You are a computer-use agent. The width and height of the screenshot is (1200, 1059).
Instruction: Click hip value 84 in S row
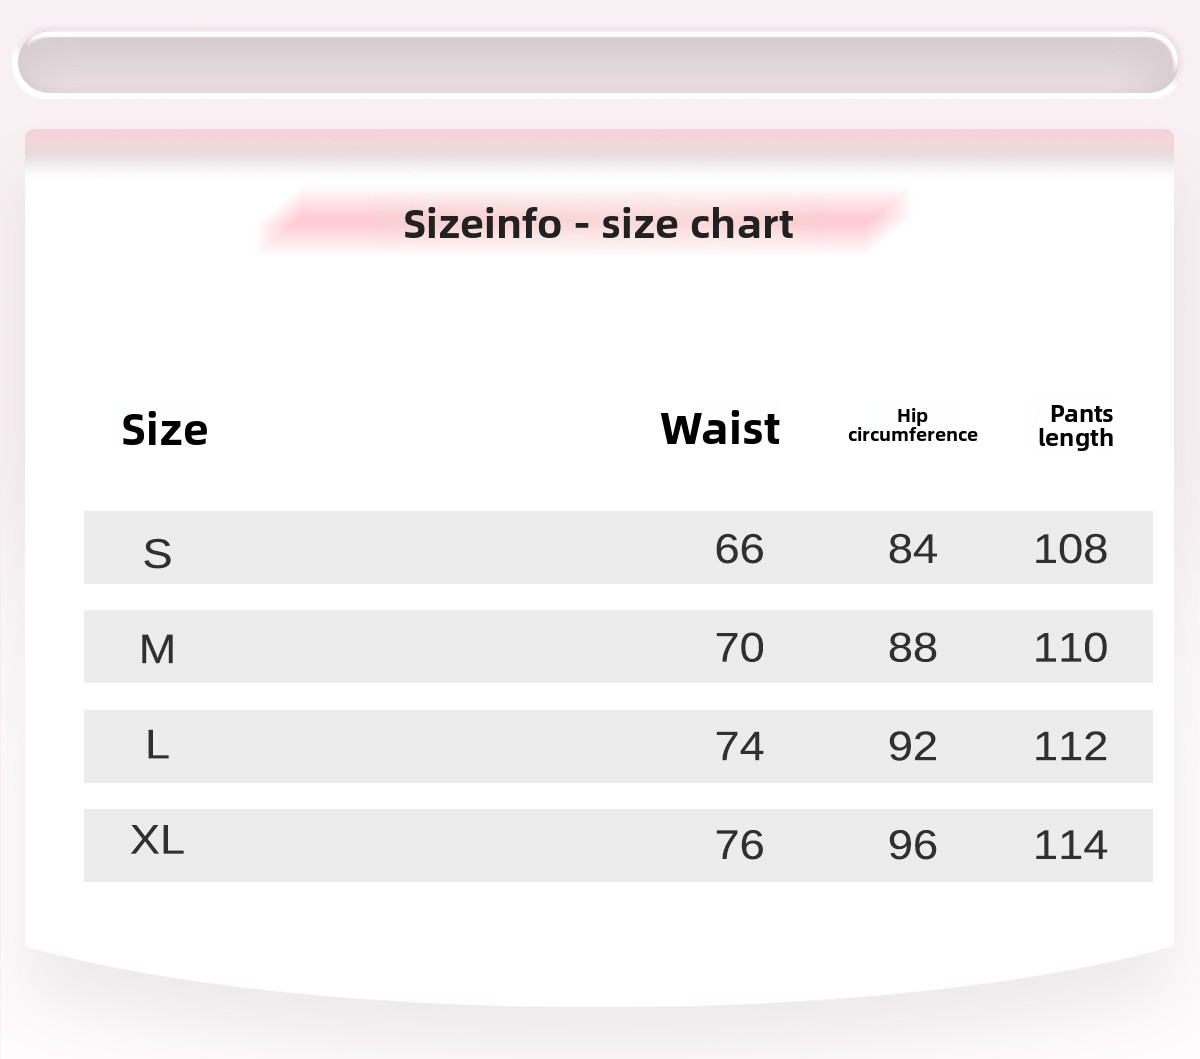tap(912, 549)
